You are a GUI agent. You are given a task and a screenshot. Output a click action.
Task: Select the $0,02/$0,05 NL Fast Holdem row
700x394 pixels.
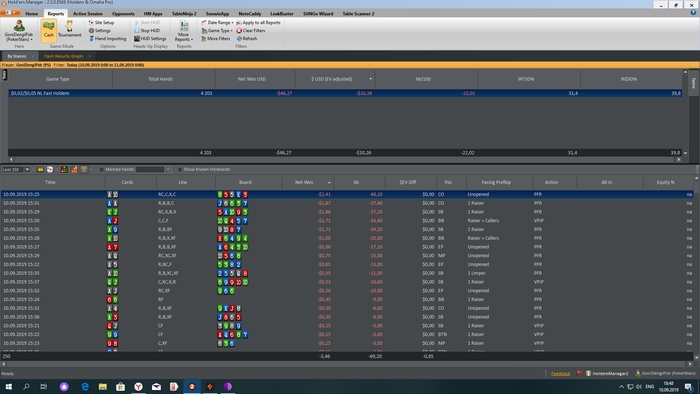(345, 93)
